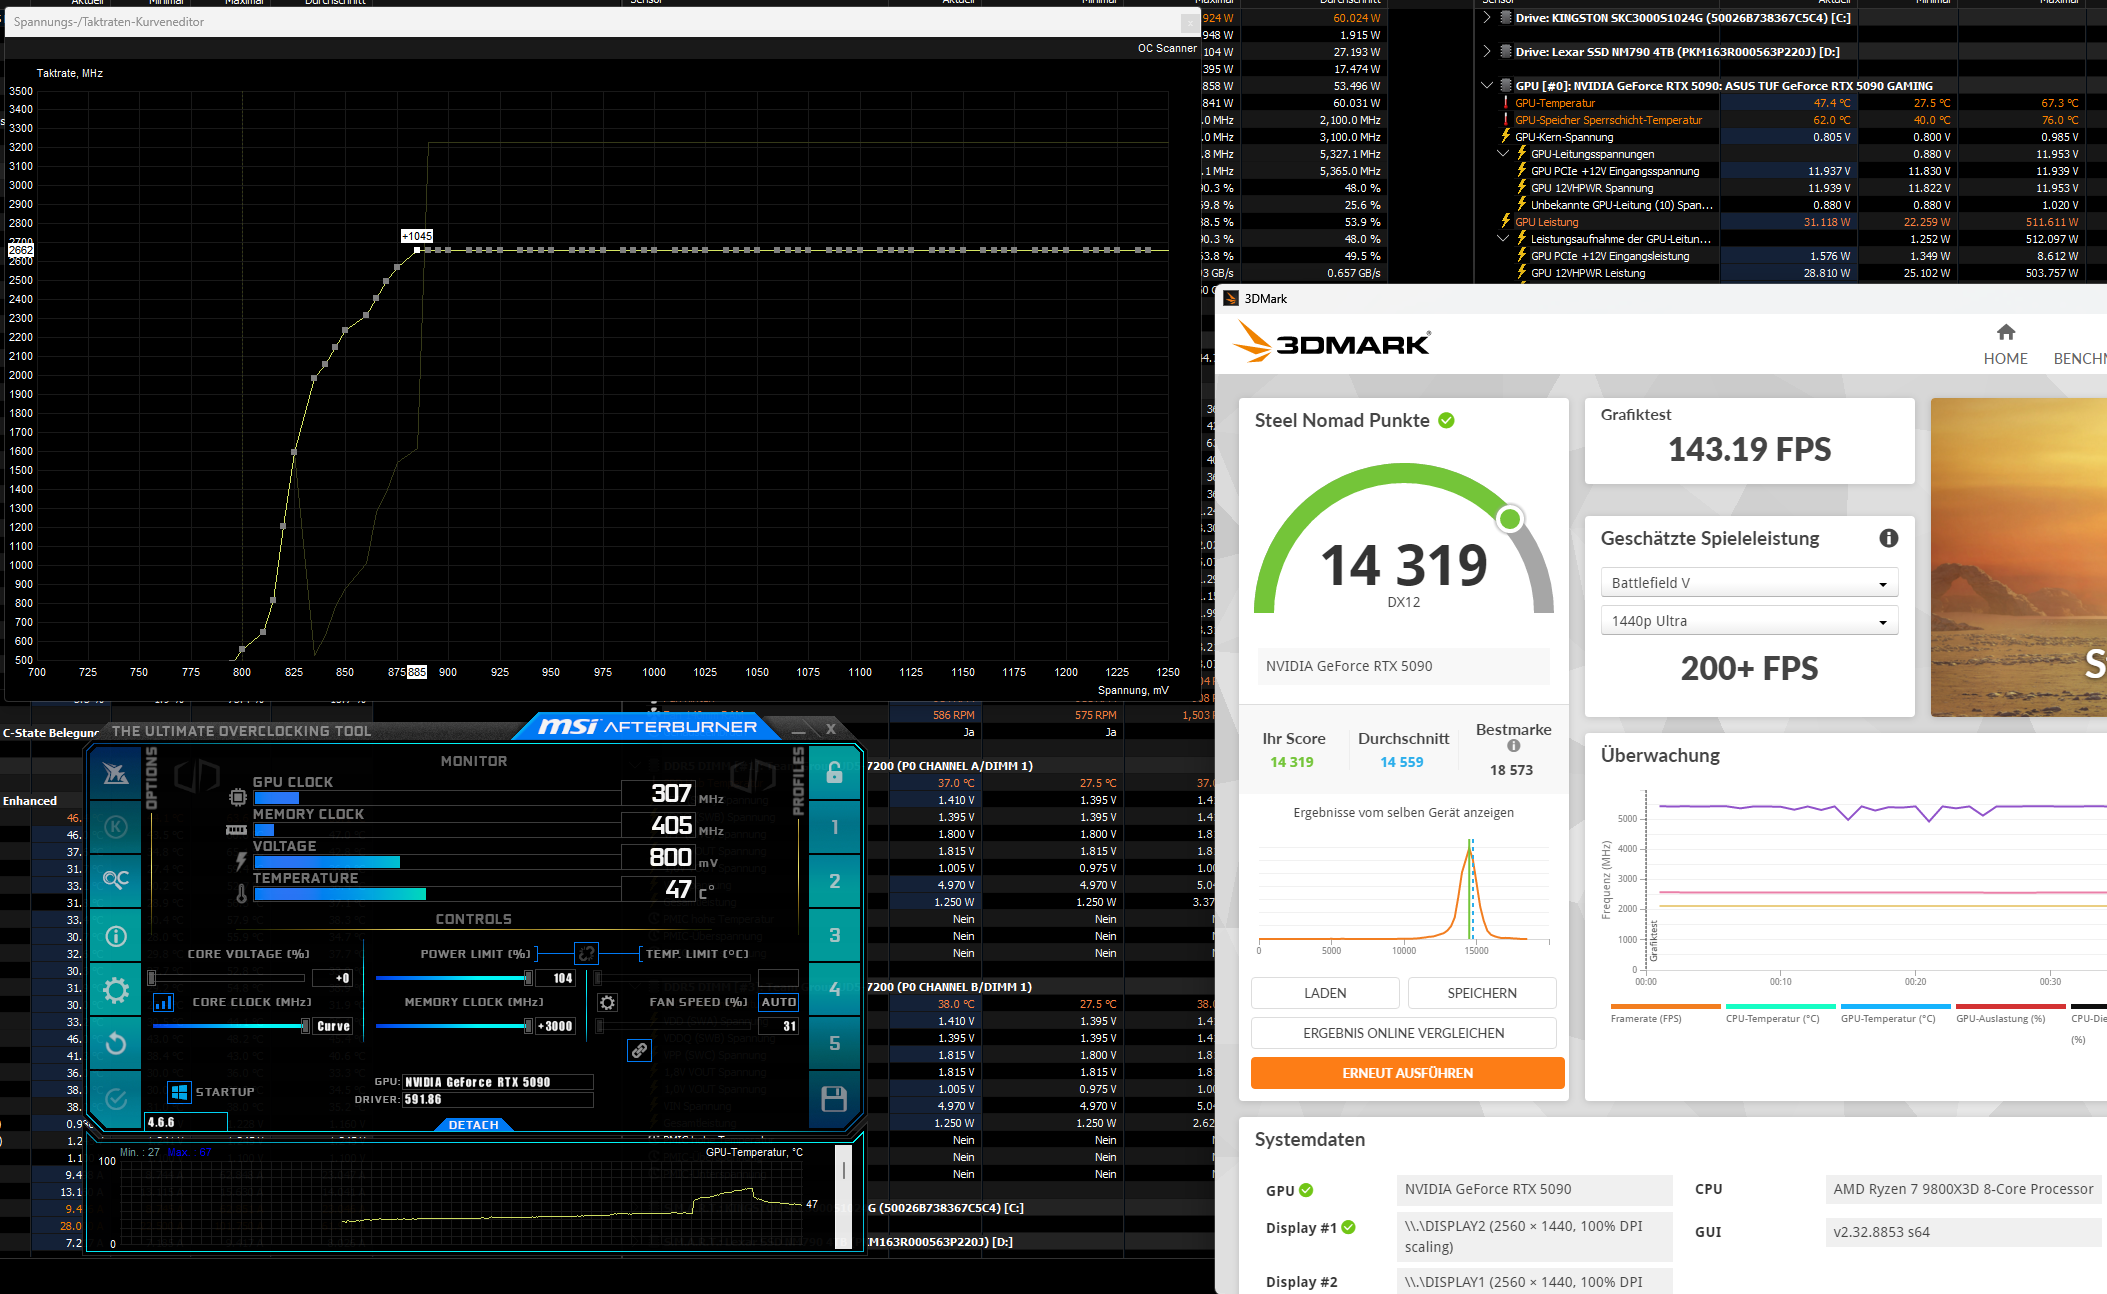The image size is (2107, 1294).
Task: Open Afterburner settings gear in left sidebar
Action: click(116, 990)
